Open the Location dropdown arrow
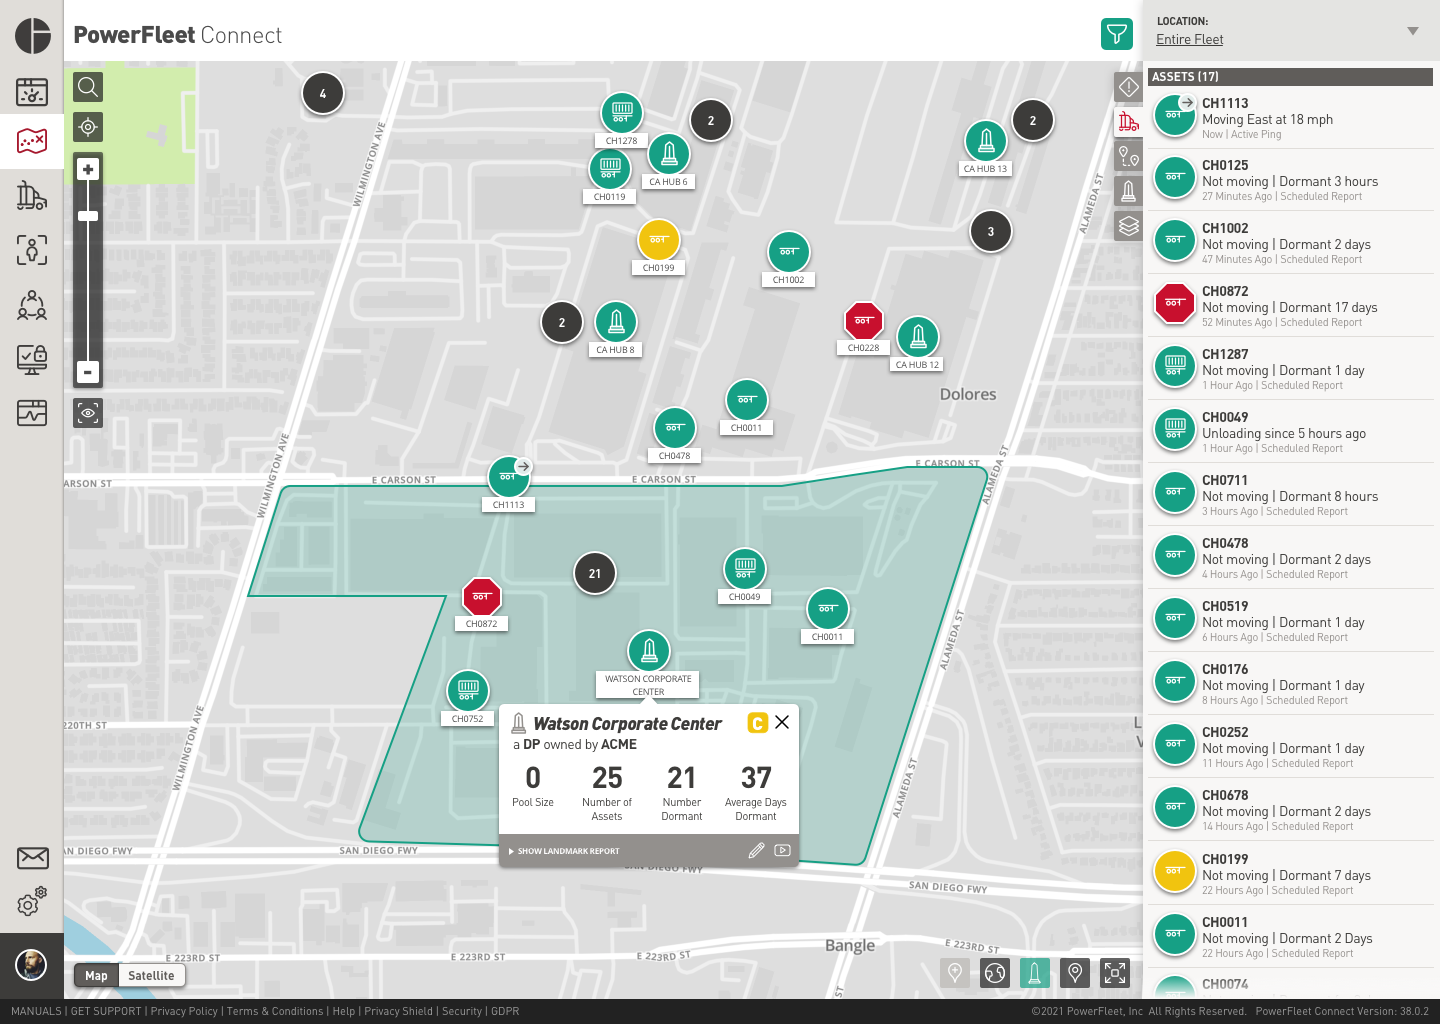Image resolution: width=1440 pixels, height=1024 pixels. coord(1413,31)
